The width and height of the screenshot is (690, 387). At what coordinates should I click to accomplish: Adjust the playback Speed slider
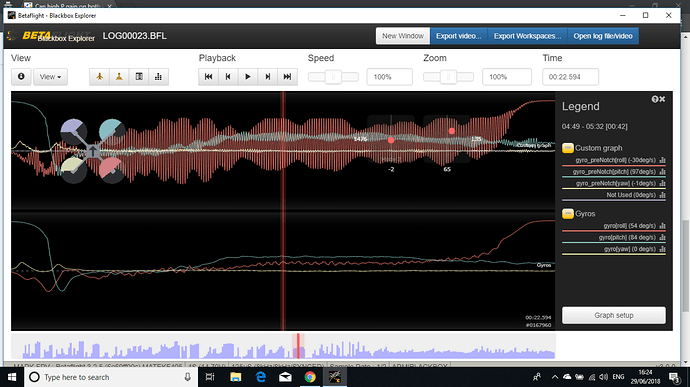click(333, 77)
